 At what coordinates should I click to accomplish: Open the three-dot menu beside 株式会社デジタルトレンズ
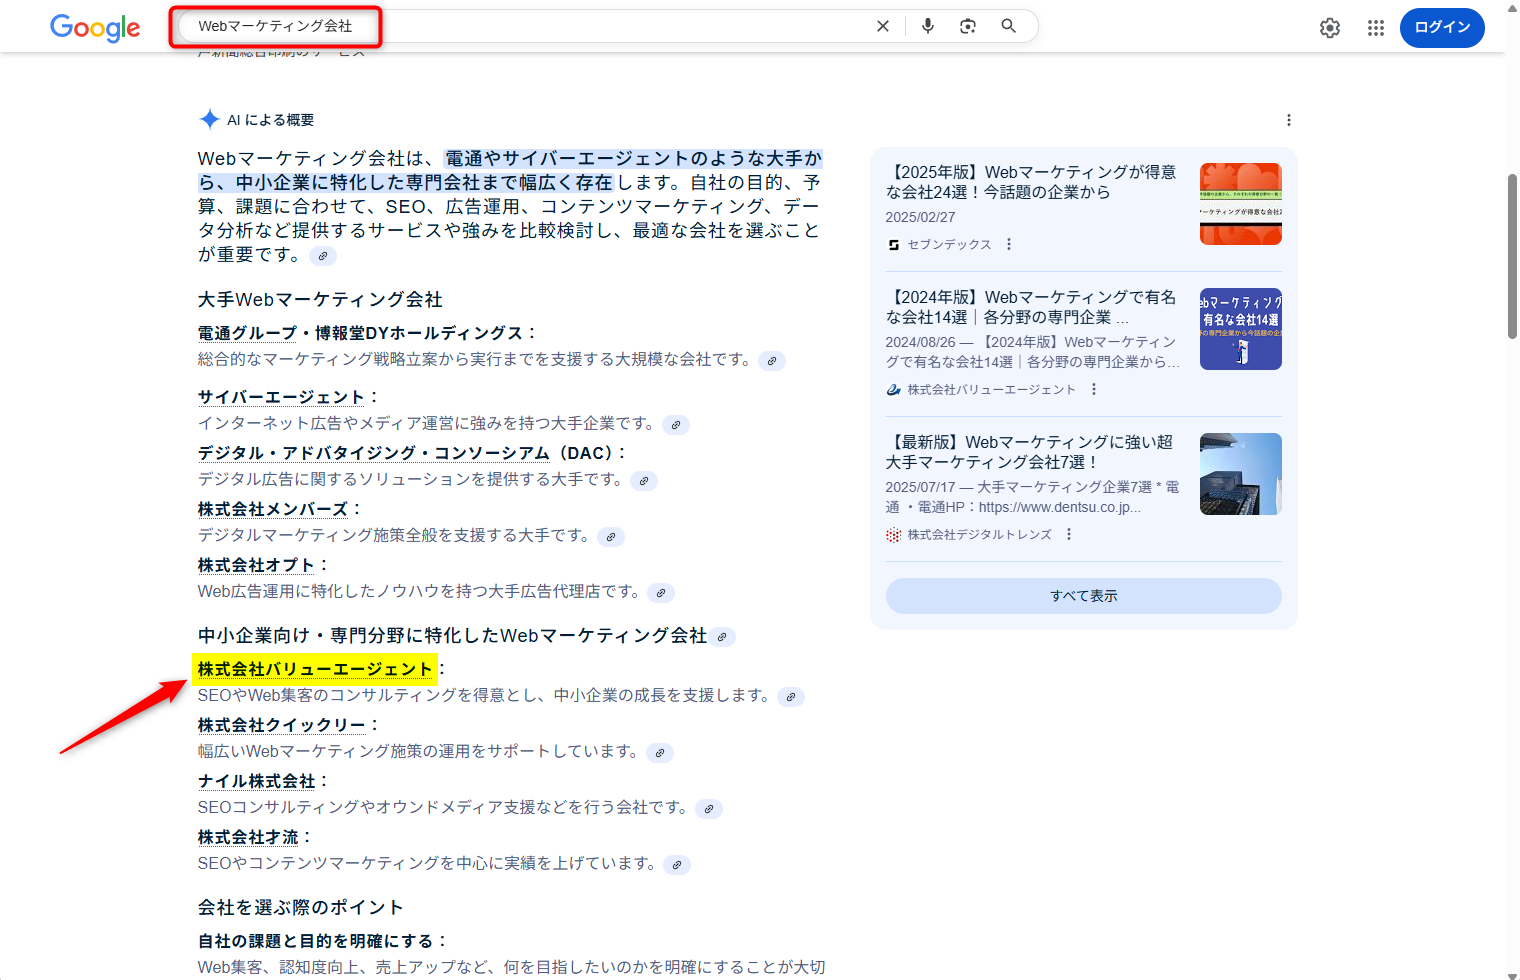(x=1068, y=534)
